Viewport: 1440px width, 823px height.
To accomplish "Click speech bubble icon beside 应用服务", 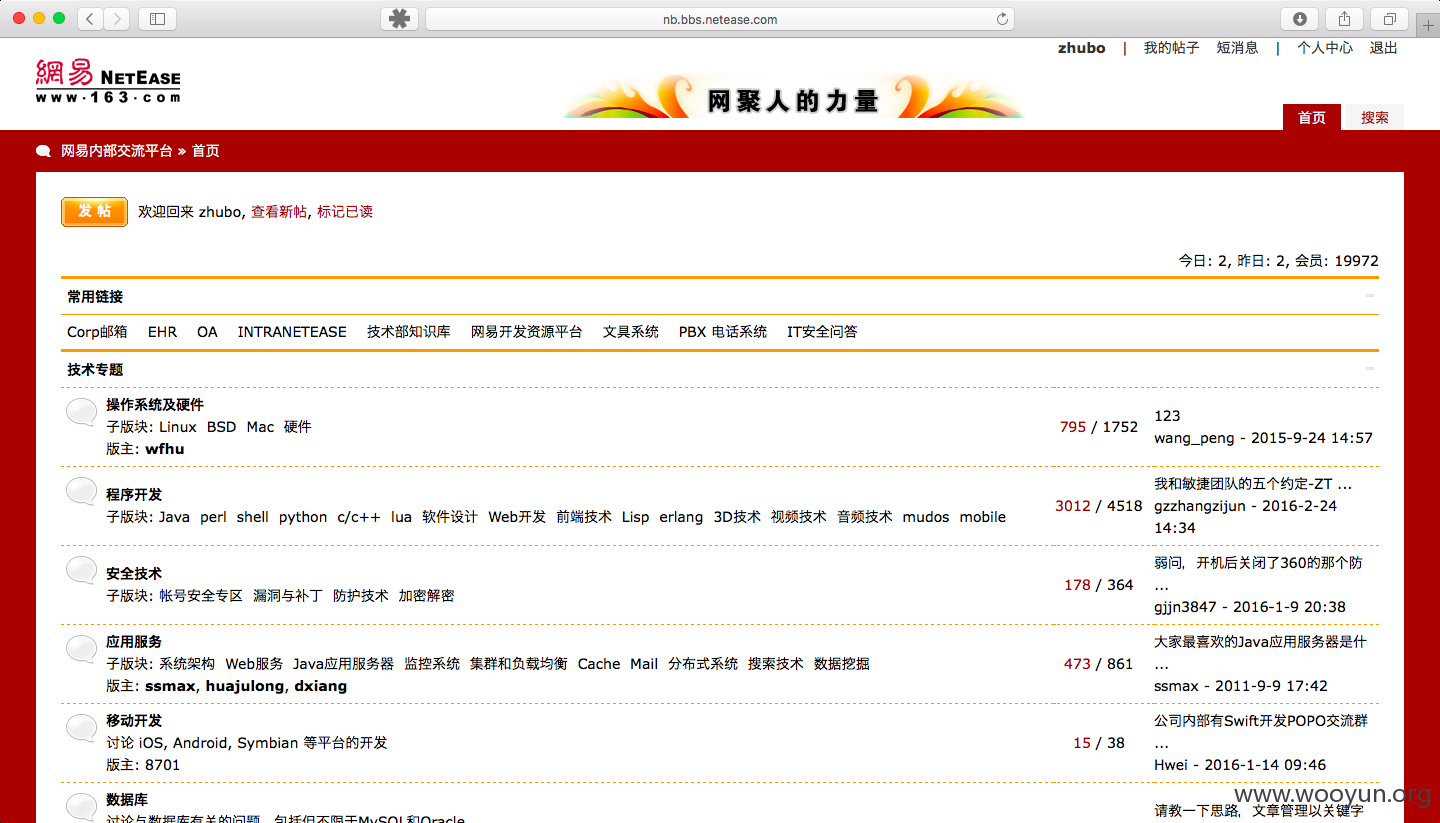I will 82,649.
